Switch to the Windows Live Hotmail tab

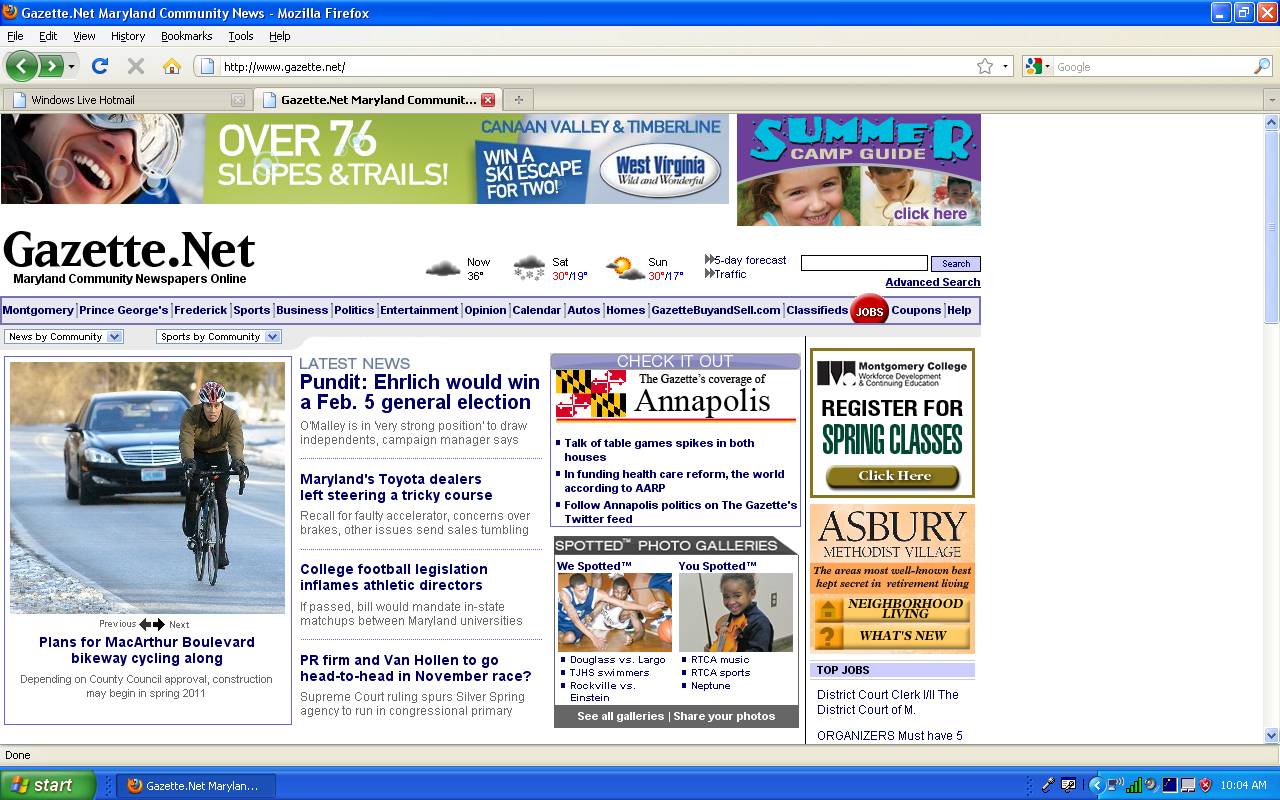(126, 99)
